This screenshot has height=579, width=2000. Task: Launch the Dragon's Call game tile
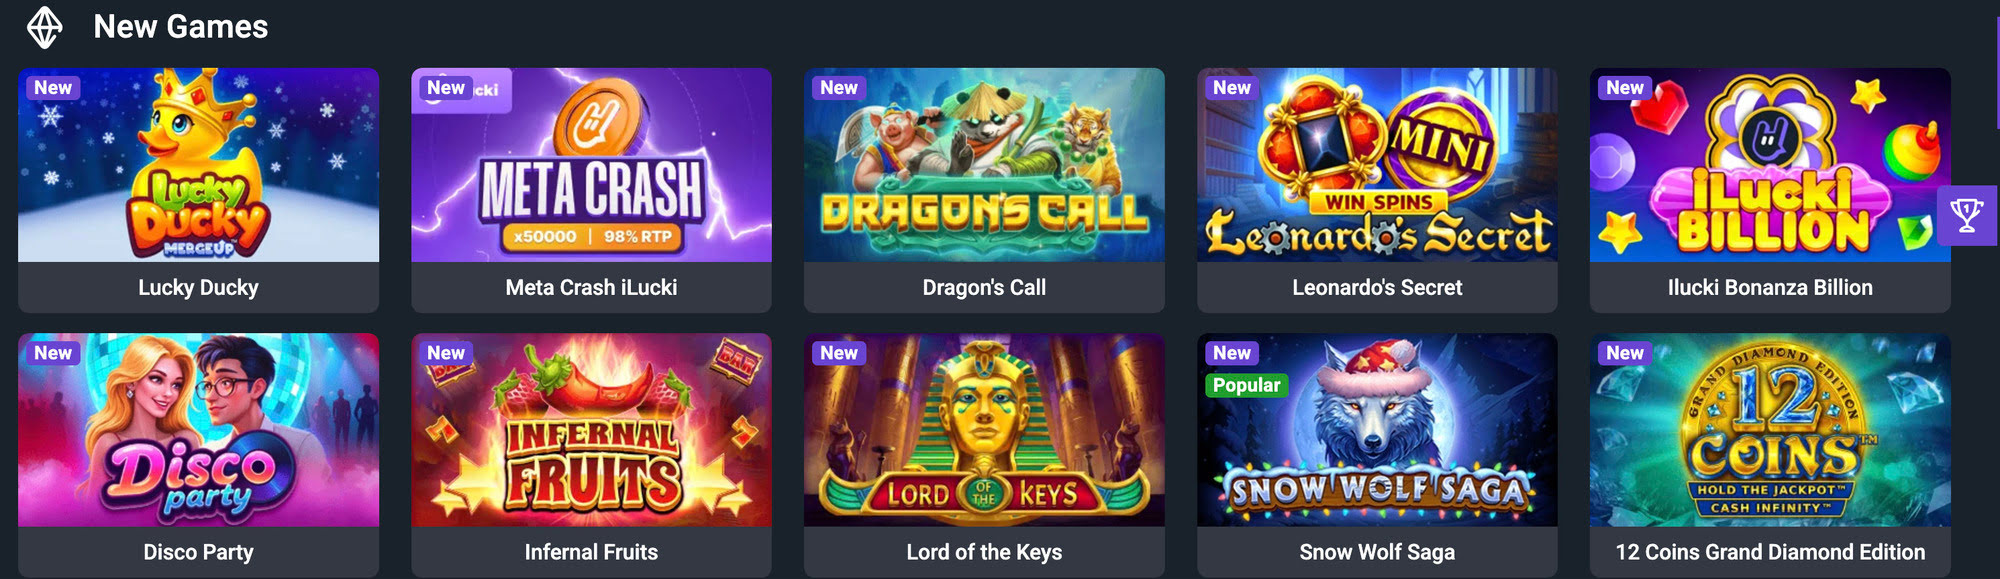click(x=984, y=165)
